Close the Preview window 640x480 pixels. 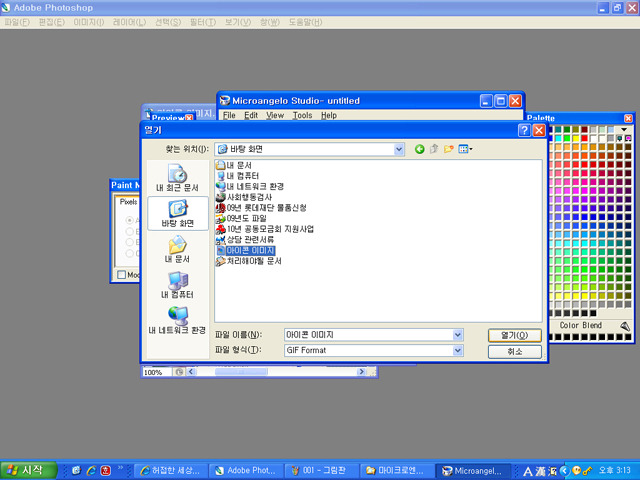coord(189,118)
